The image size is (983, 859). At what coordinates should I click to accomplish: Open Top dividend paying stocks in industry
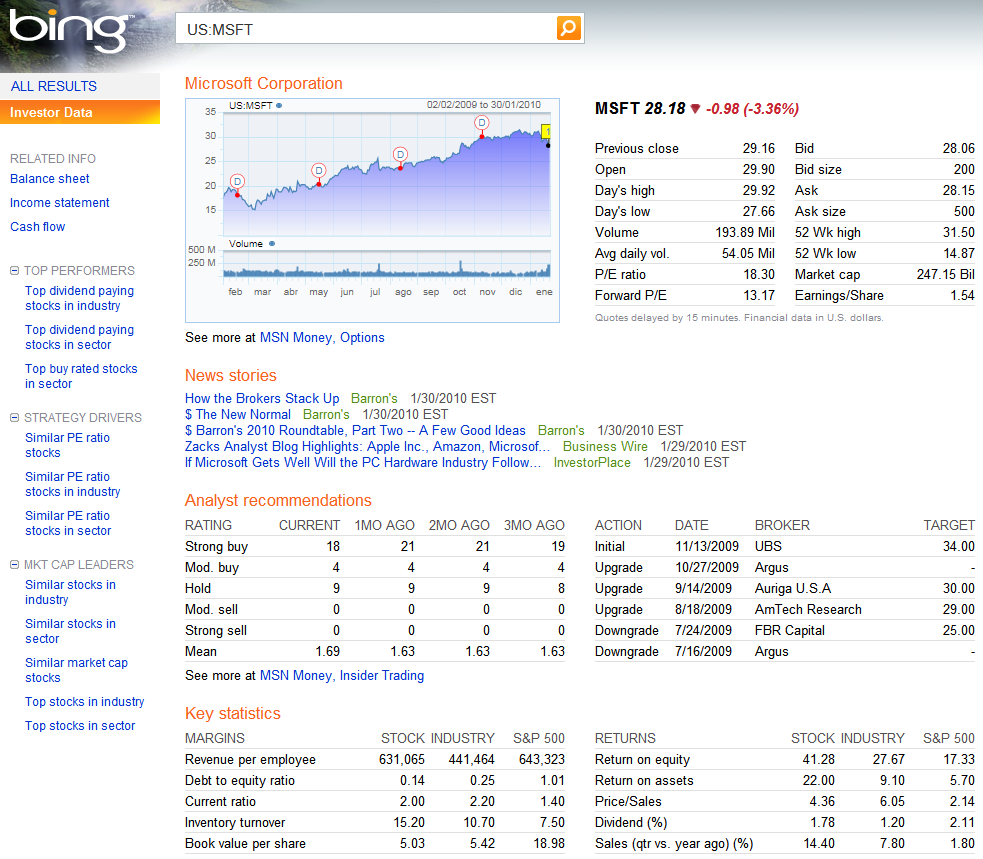[80, 298]
